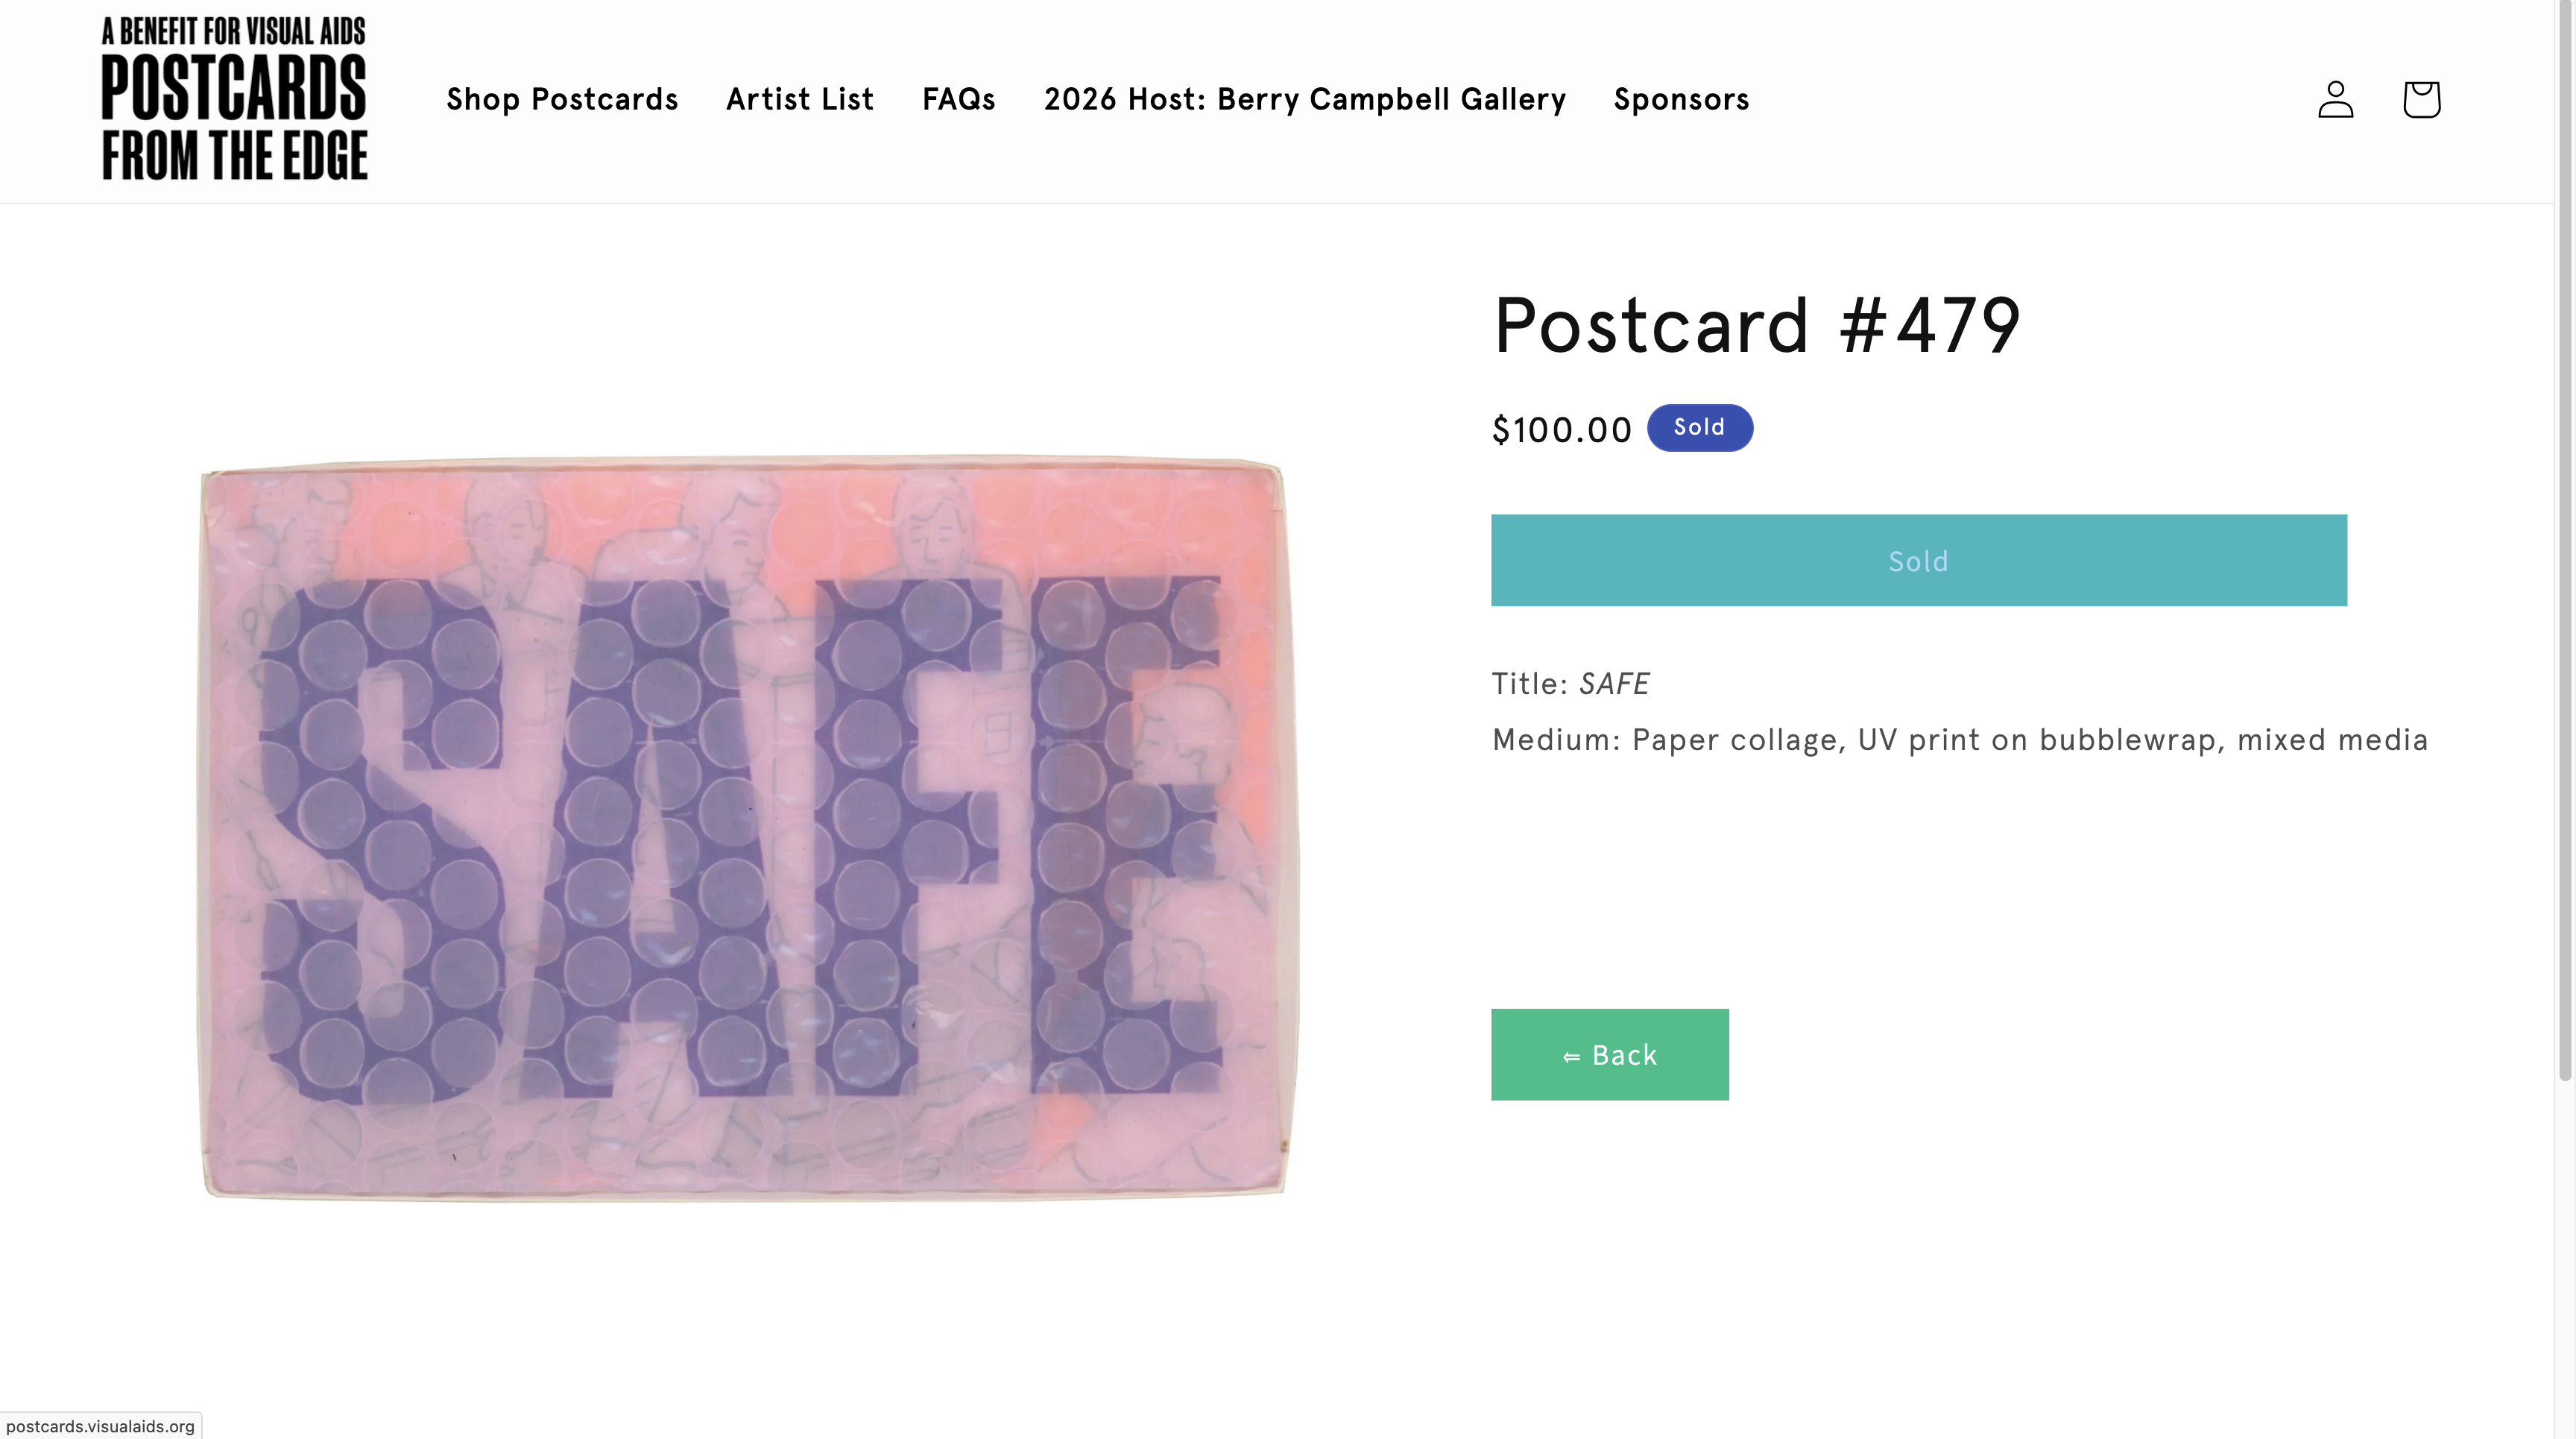2576x1439 pixels.
Task: Click the Title: SAFE text line
Action: click(x=1570, y=684)
